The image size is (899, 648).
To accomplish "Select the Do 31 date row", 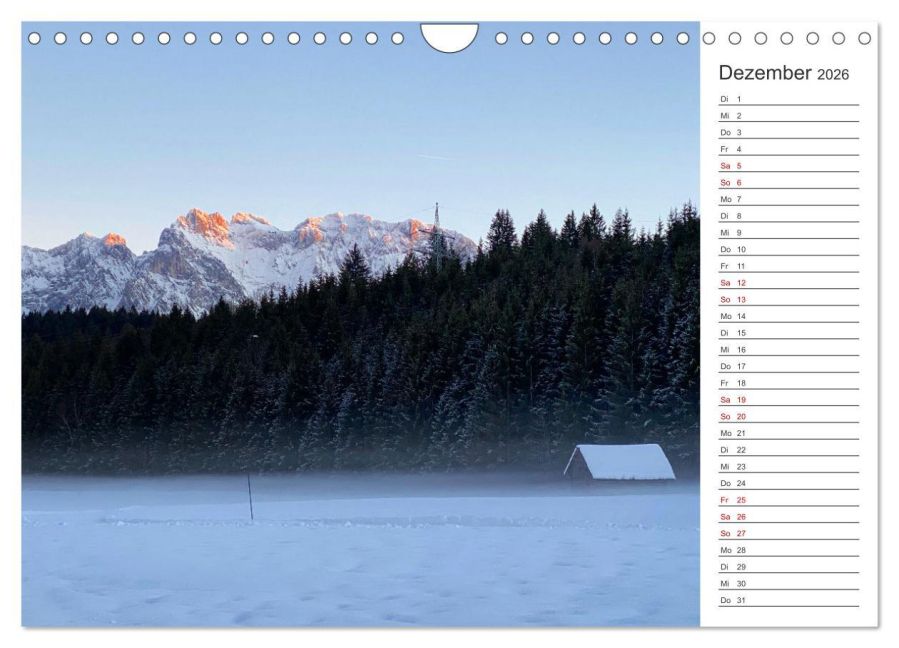I will pyautogui.click(x=789, y=600).
